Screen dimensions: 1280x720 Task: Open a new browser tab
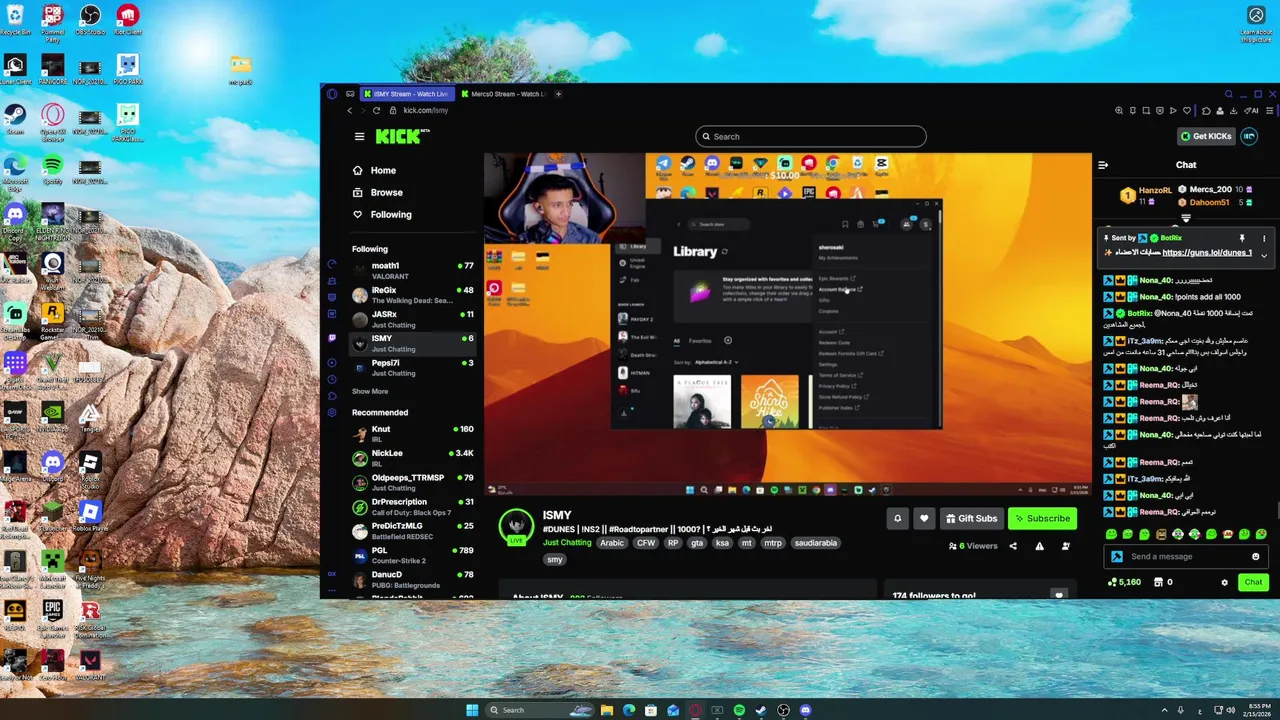(x=559, y=94)
